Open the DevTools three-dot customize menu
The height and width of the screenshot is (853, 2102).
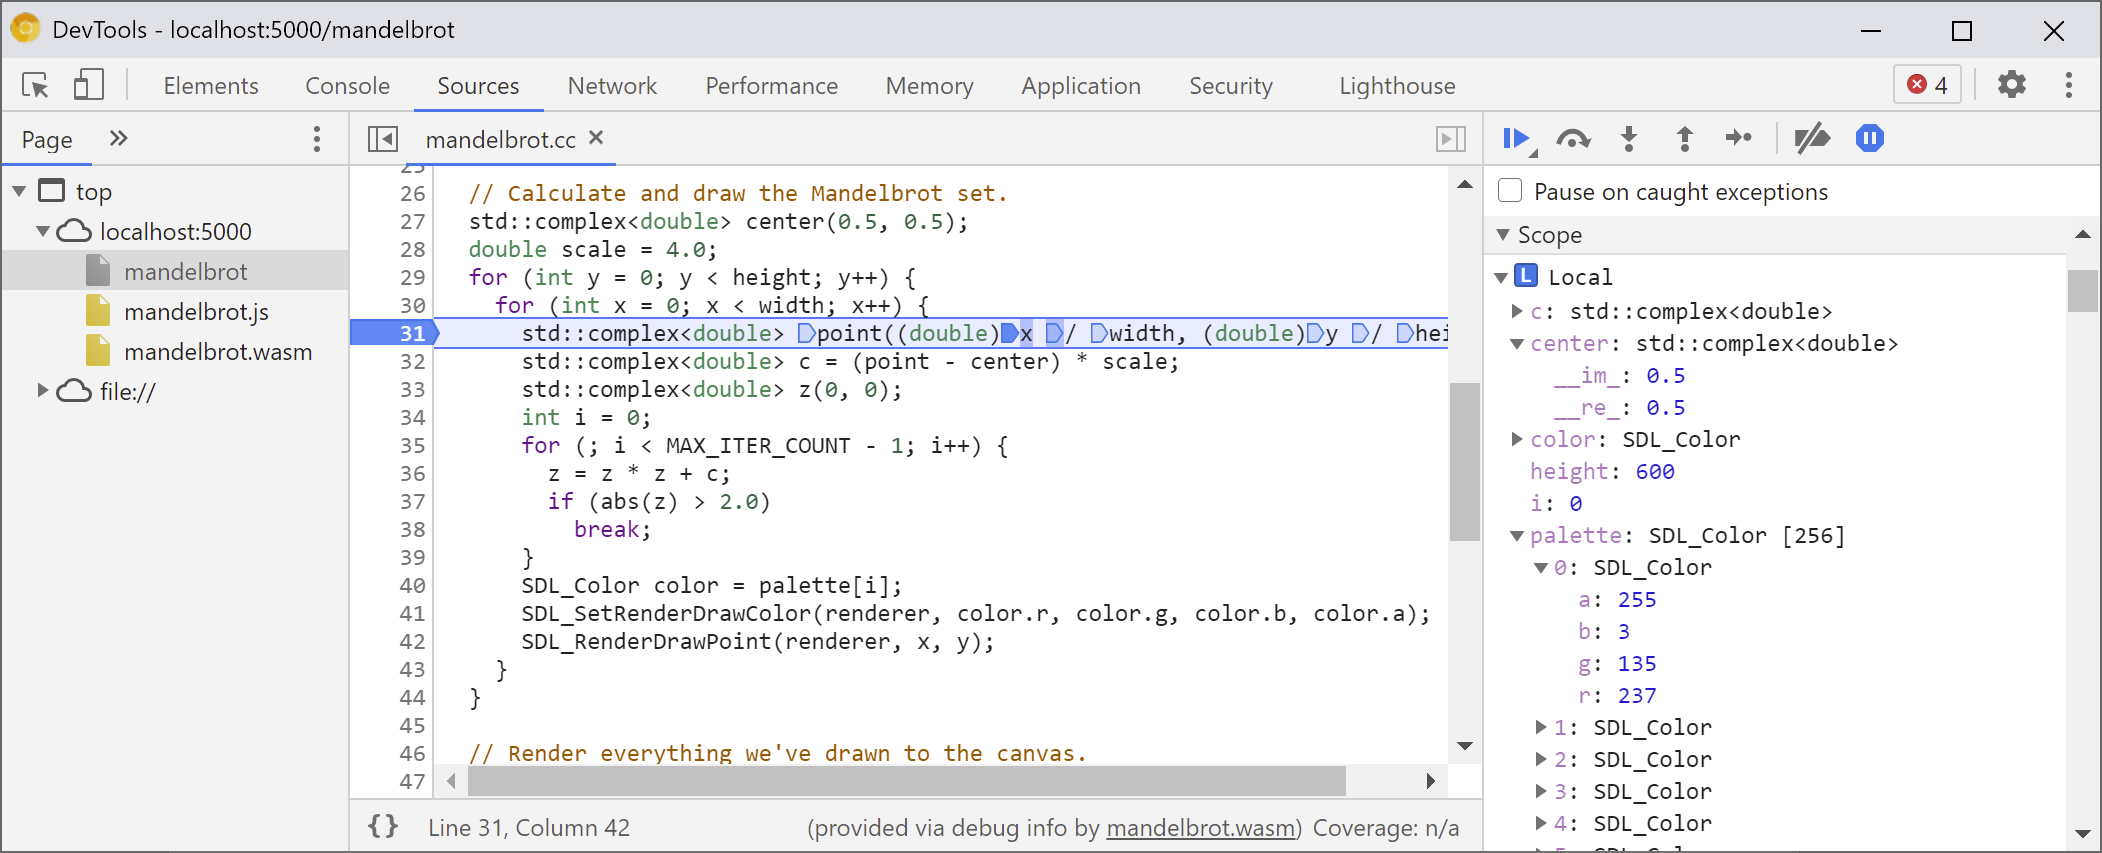click(x=2068, y=85)
